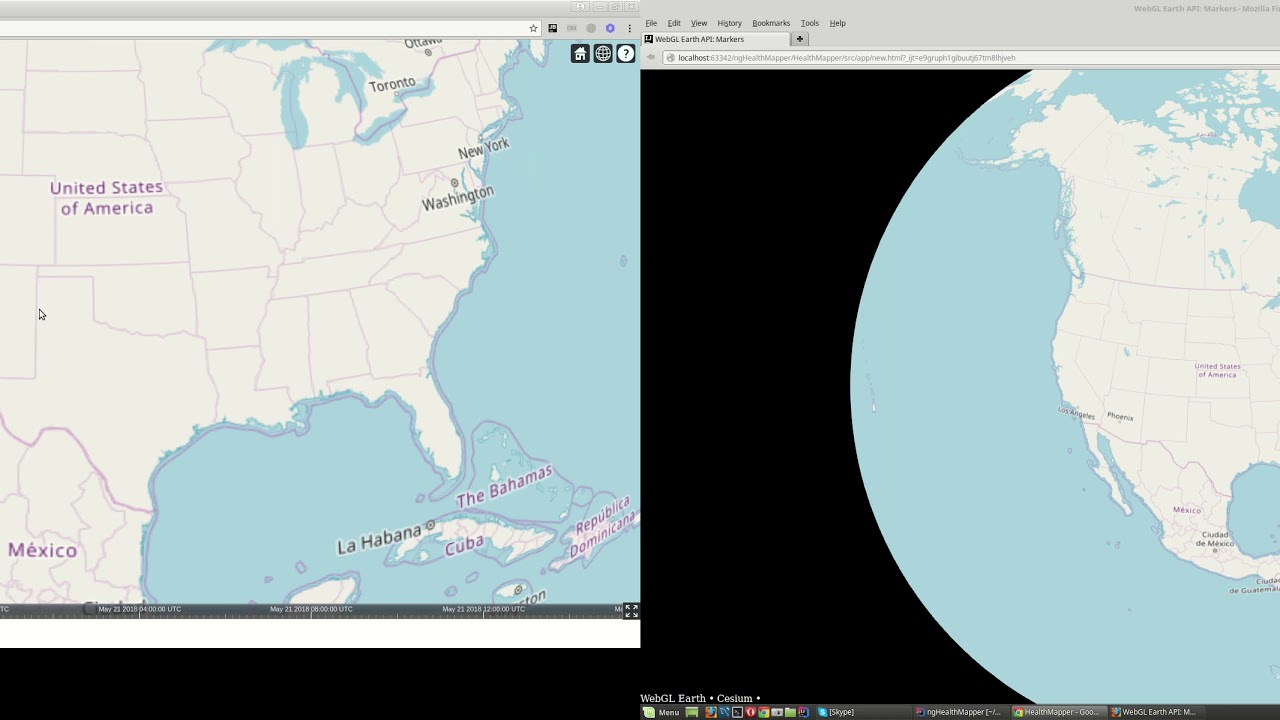Click the Chrome address bar field

(x=270, y=28)
